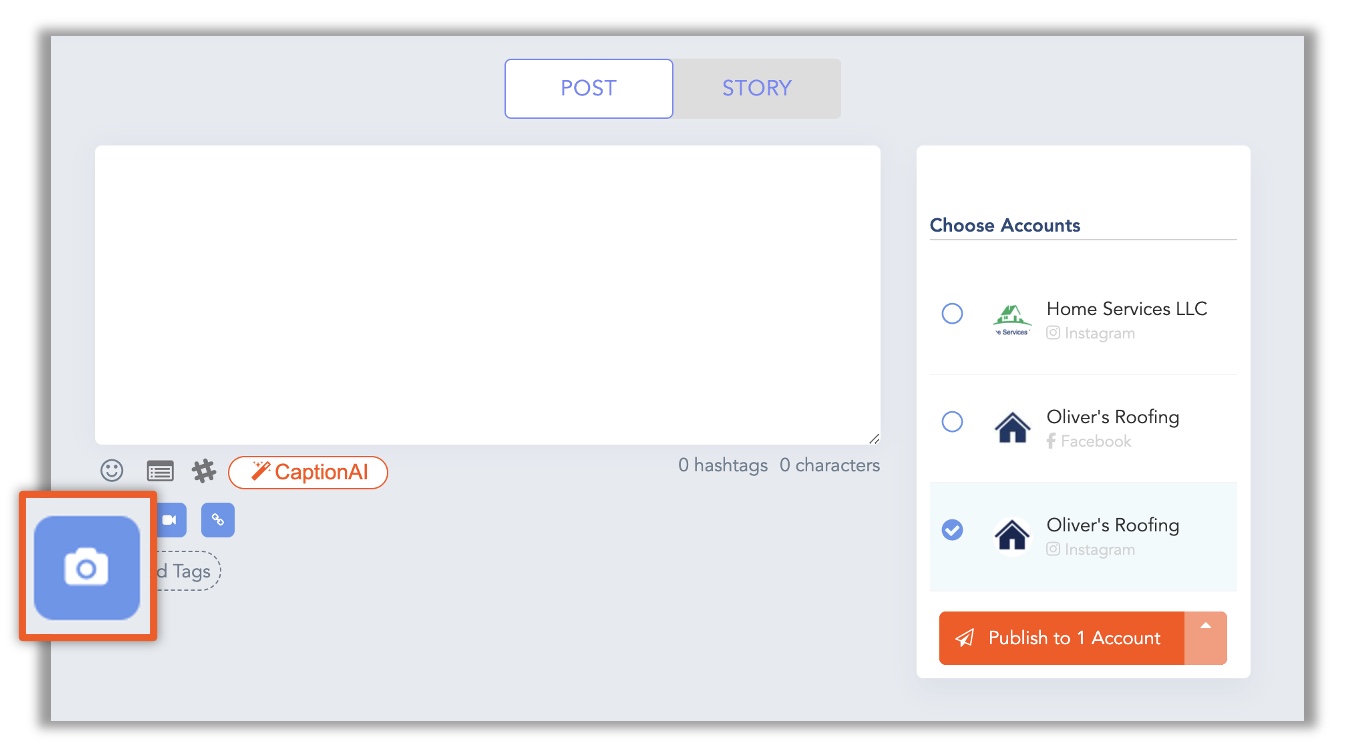Viewport: 1346px width, 756px height.
Task: Click Oliver's Roofing Facebook house avatar
Action: point(1012,428)
